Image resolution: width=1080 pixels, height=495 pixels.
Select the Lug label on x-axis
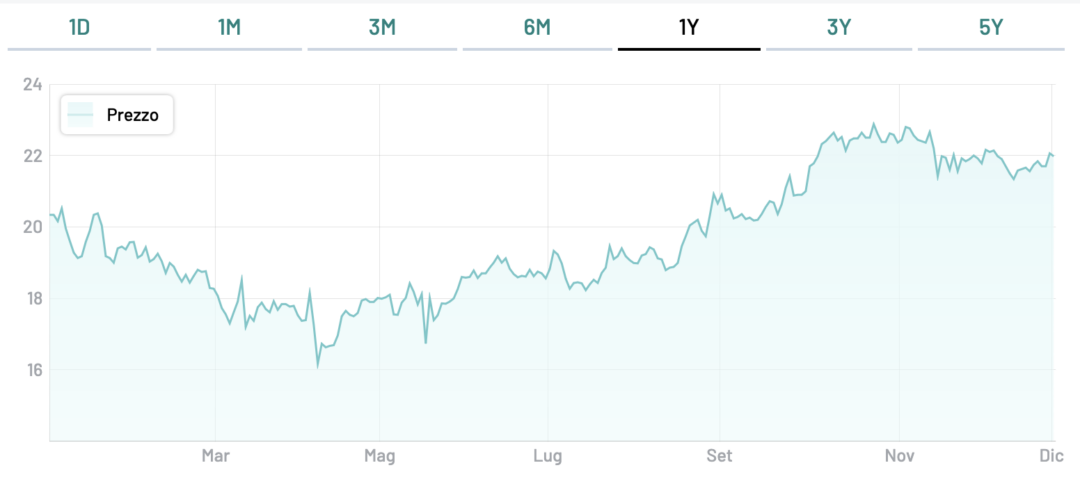[548, 456]
